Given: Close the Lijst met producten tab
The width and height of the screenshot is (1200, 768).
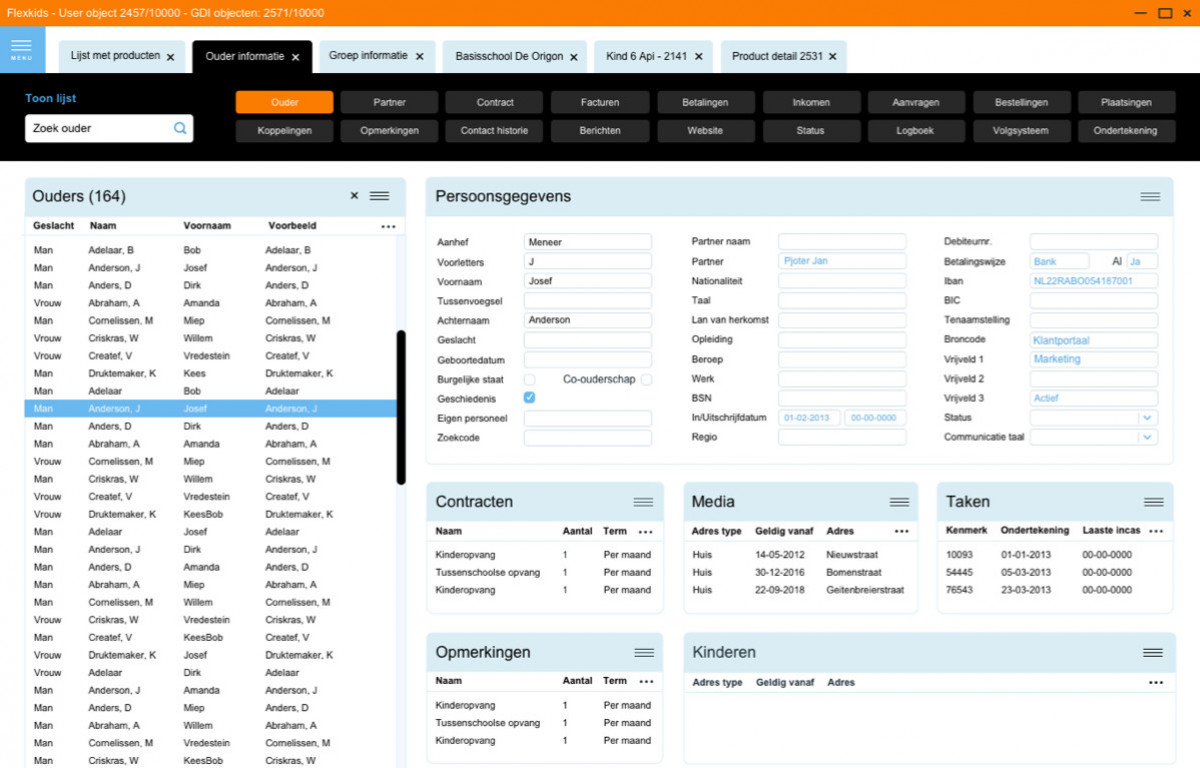Looking at the screenshot, I should [170, 57].
